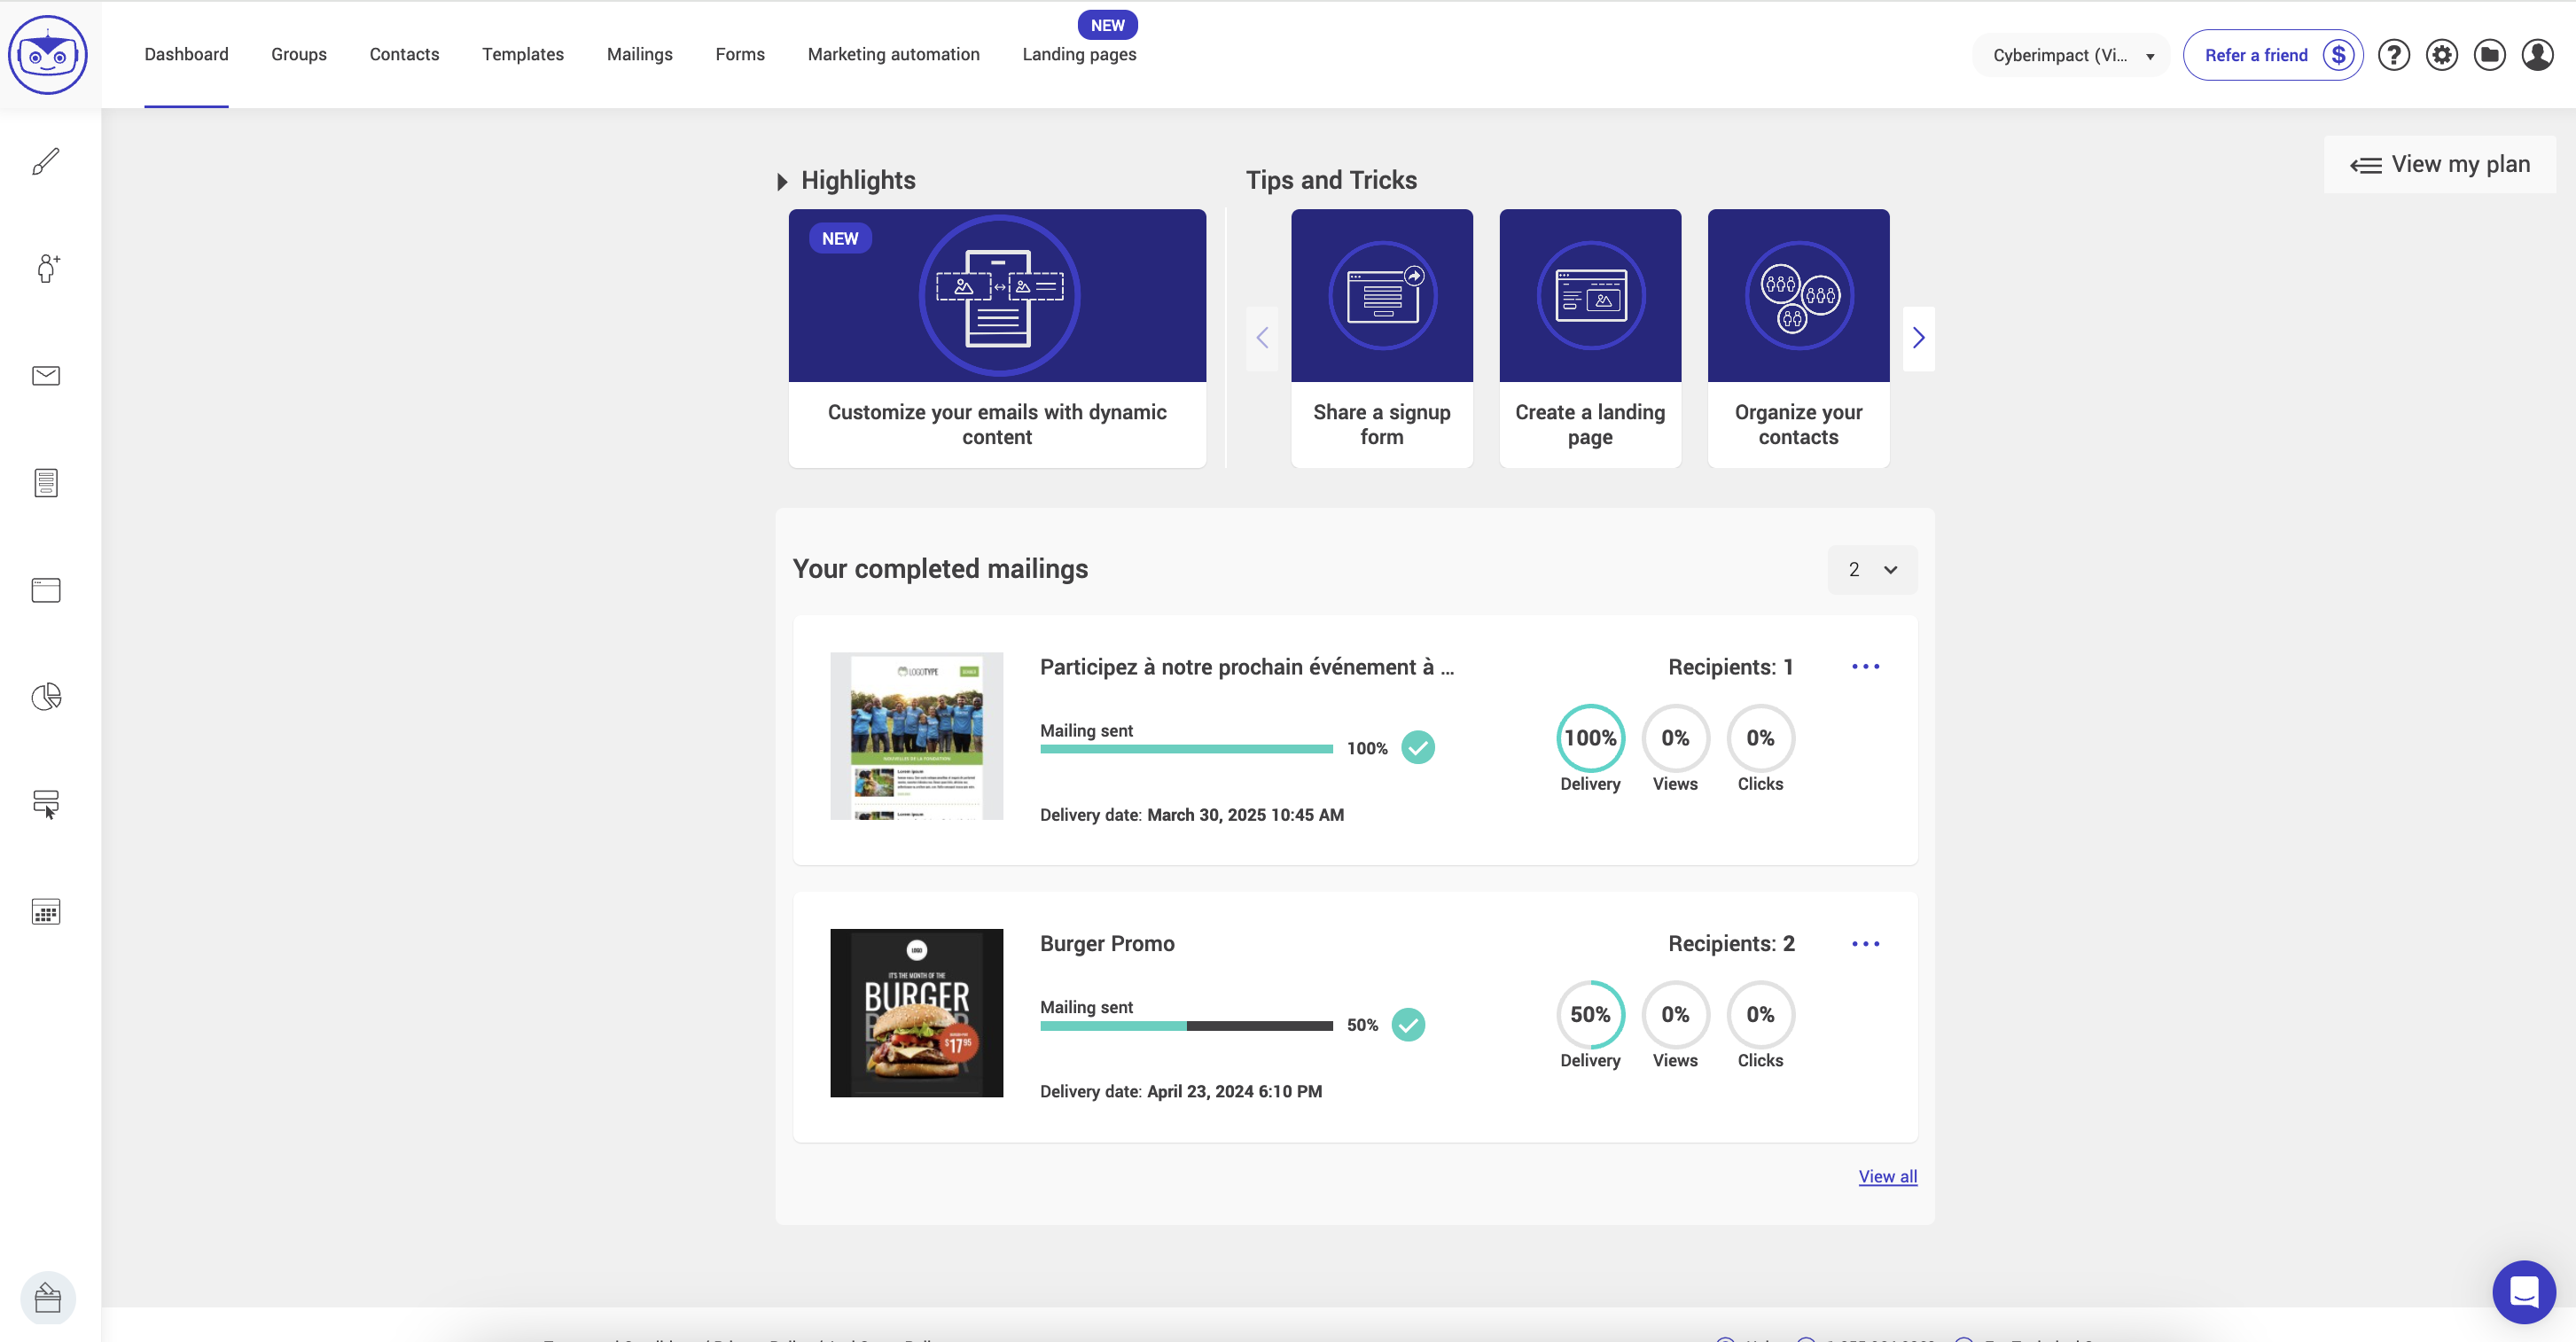Open the user profile avatar icon
Screen dimensions: 2576x1342
coord(2538,54)
